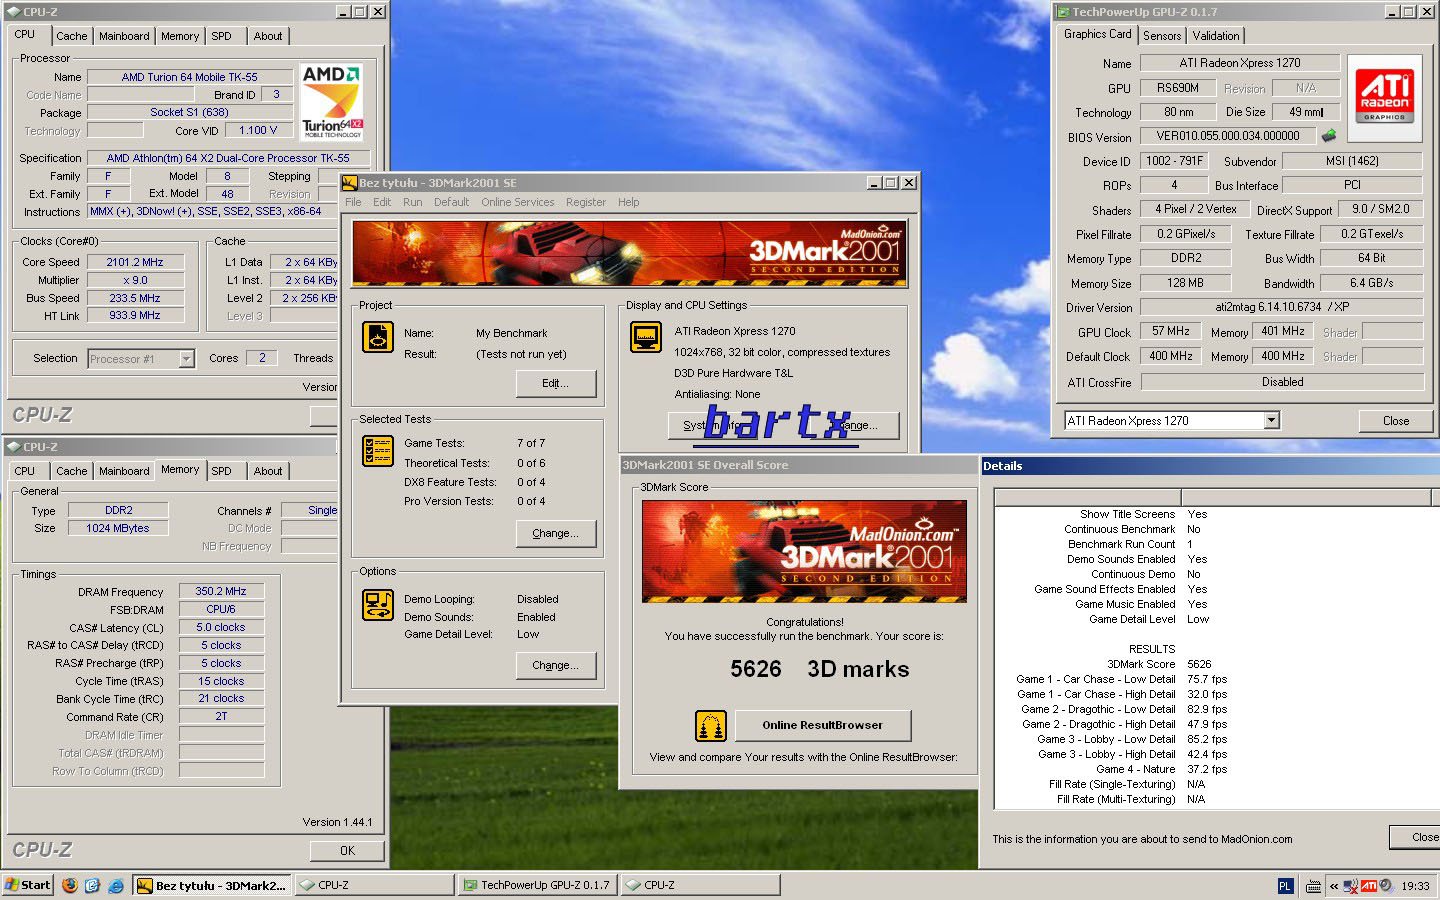
Task: Click the Options section icon in 3DMark2001
Action: (x=377, y=605)
